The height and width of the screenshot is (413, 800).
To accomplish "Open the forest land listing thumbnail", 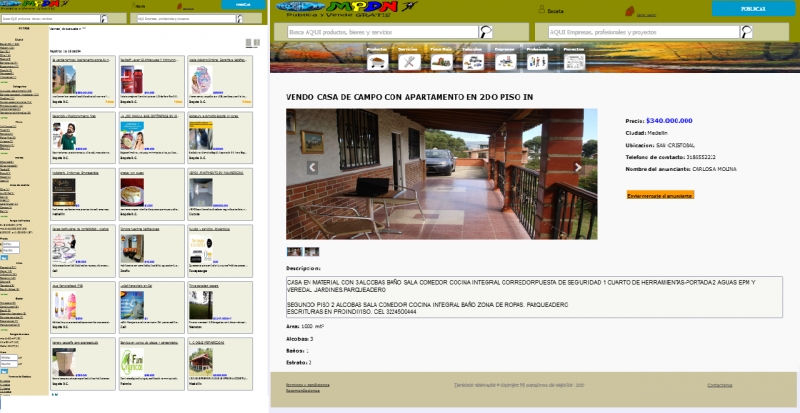I will (201, 305).
